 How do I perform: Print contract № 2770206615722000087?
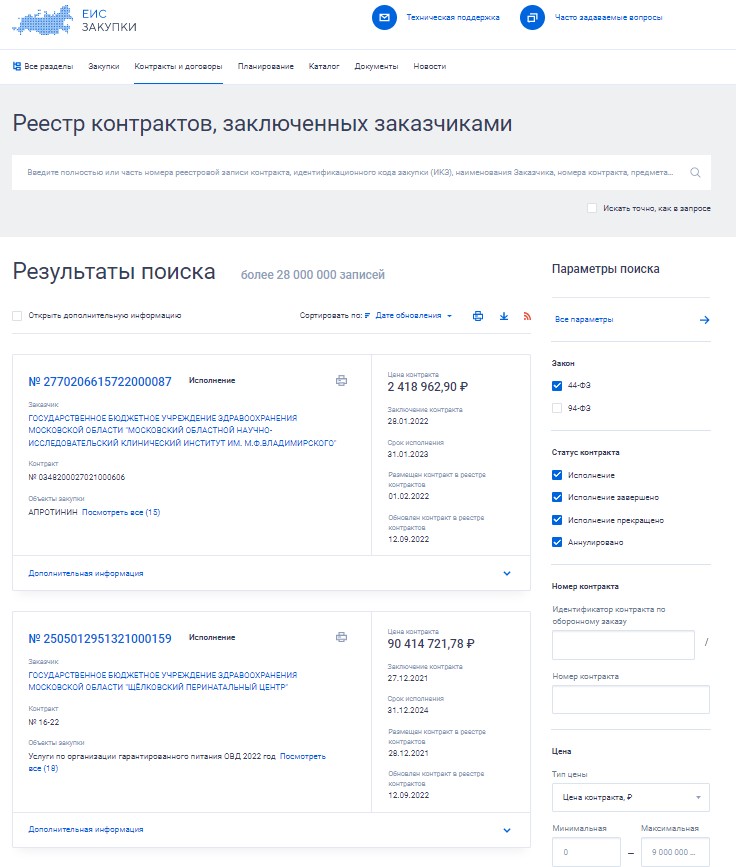[x=342, y=380]
